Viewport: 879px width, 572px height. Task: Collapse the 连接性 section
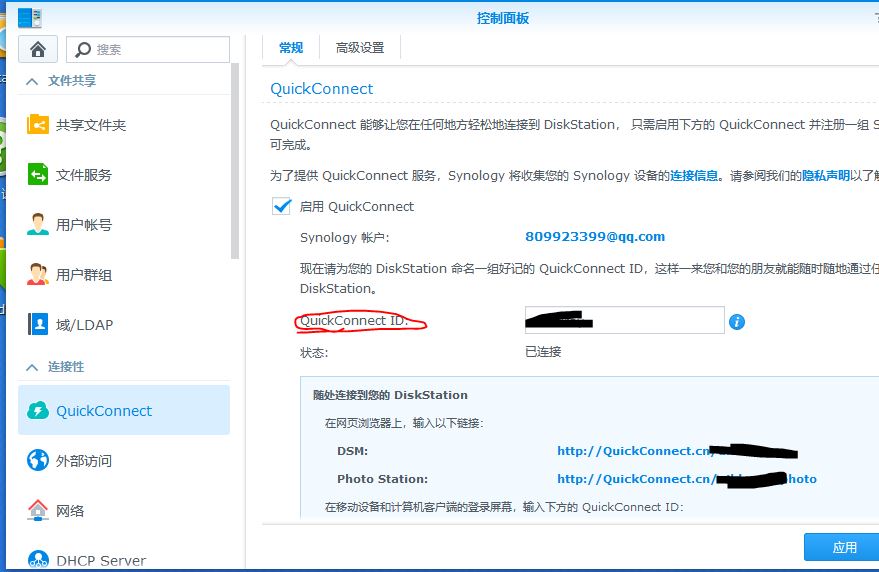tap(32, 367)
